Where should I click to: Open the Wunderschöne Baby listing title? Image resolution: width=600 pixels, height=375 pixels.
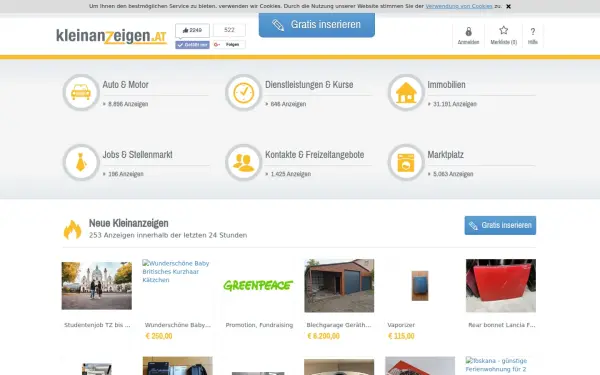[178, 325]
